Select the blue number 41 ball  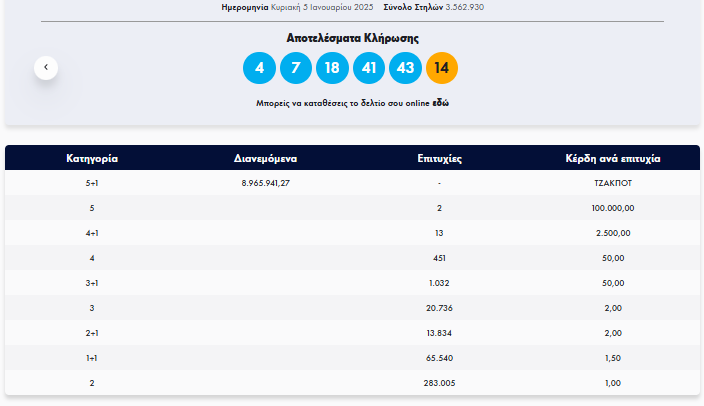[368, 68]
